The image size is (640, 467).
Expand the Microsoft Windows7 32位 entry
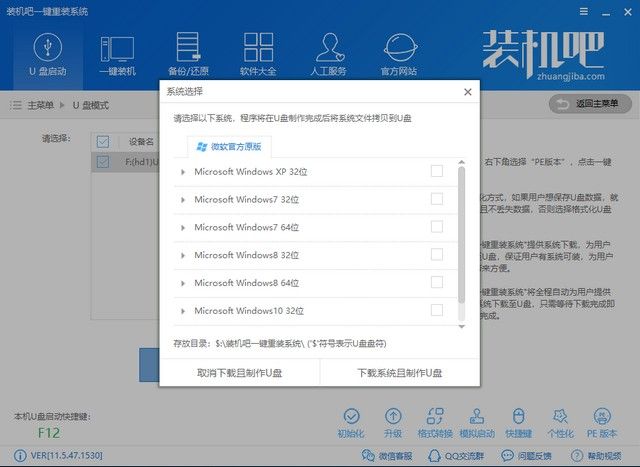[183, 200]
